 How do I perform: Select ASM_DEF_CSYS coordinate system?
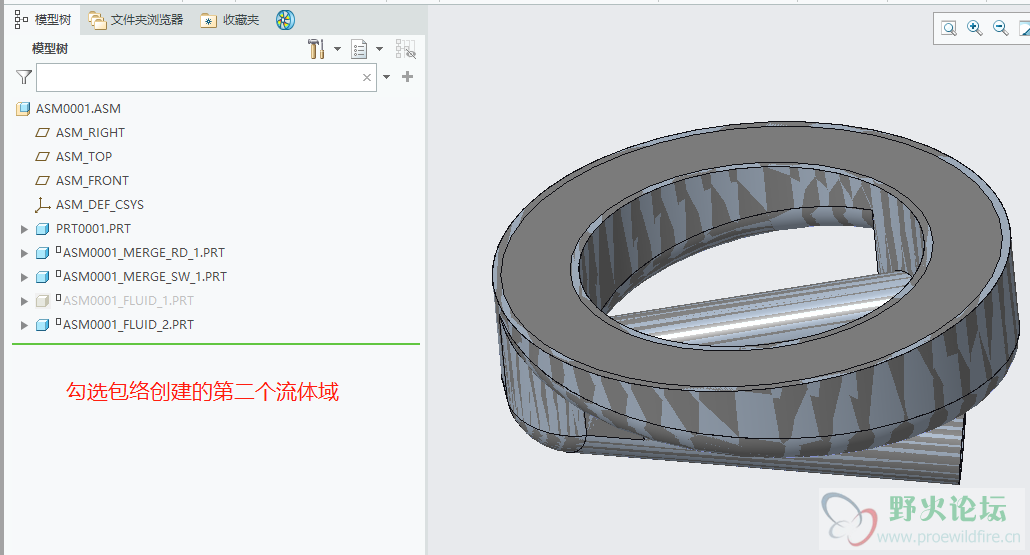[x=99, y=204]
